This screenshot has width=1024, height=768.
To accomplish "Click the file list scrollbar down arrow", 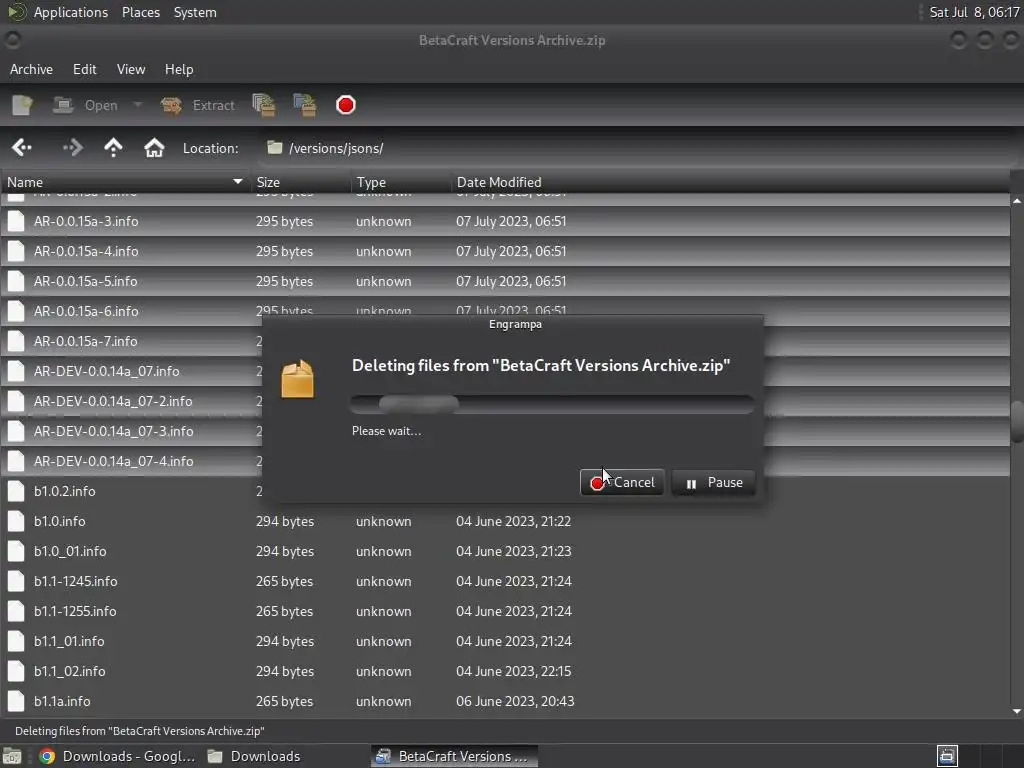I will pyautogui.click(x=1017, y=711).
